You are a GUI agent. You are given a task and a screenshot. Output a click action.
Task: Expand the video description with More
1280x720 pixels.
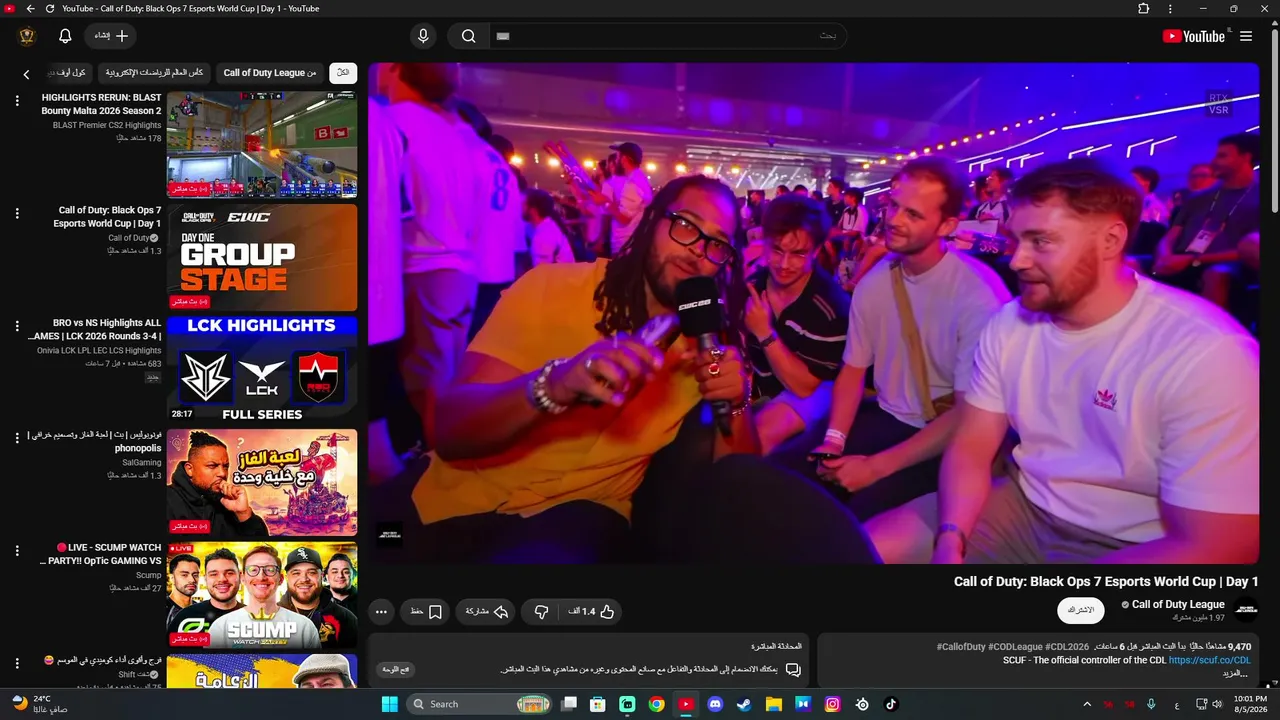1235,673
